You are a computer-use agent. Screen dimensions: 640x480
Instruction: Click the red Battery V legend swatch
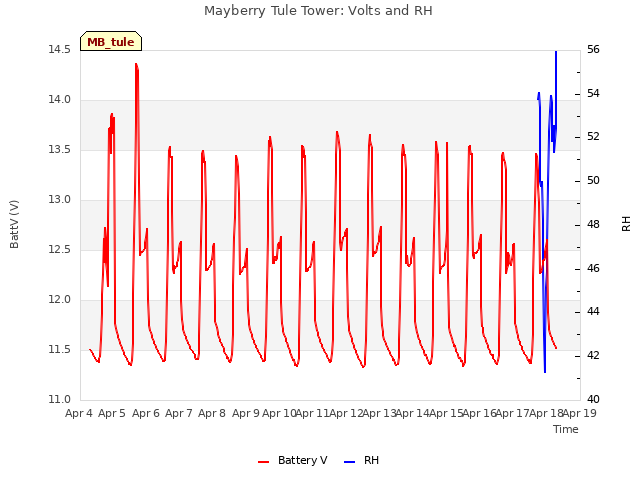point(264,462)
